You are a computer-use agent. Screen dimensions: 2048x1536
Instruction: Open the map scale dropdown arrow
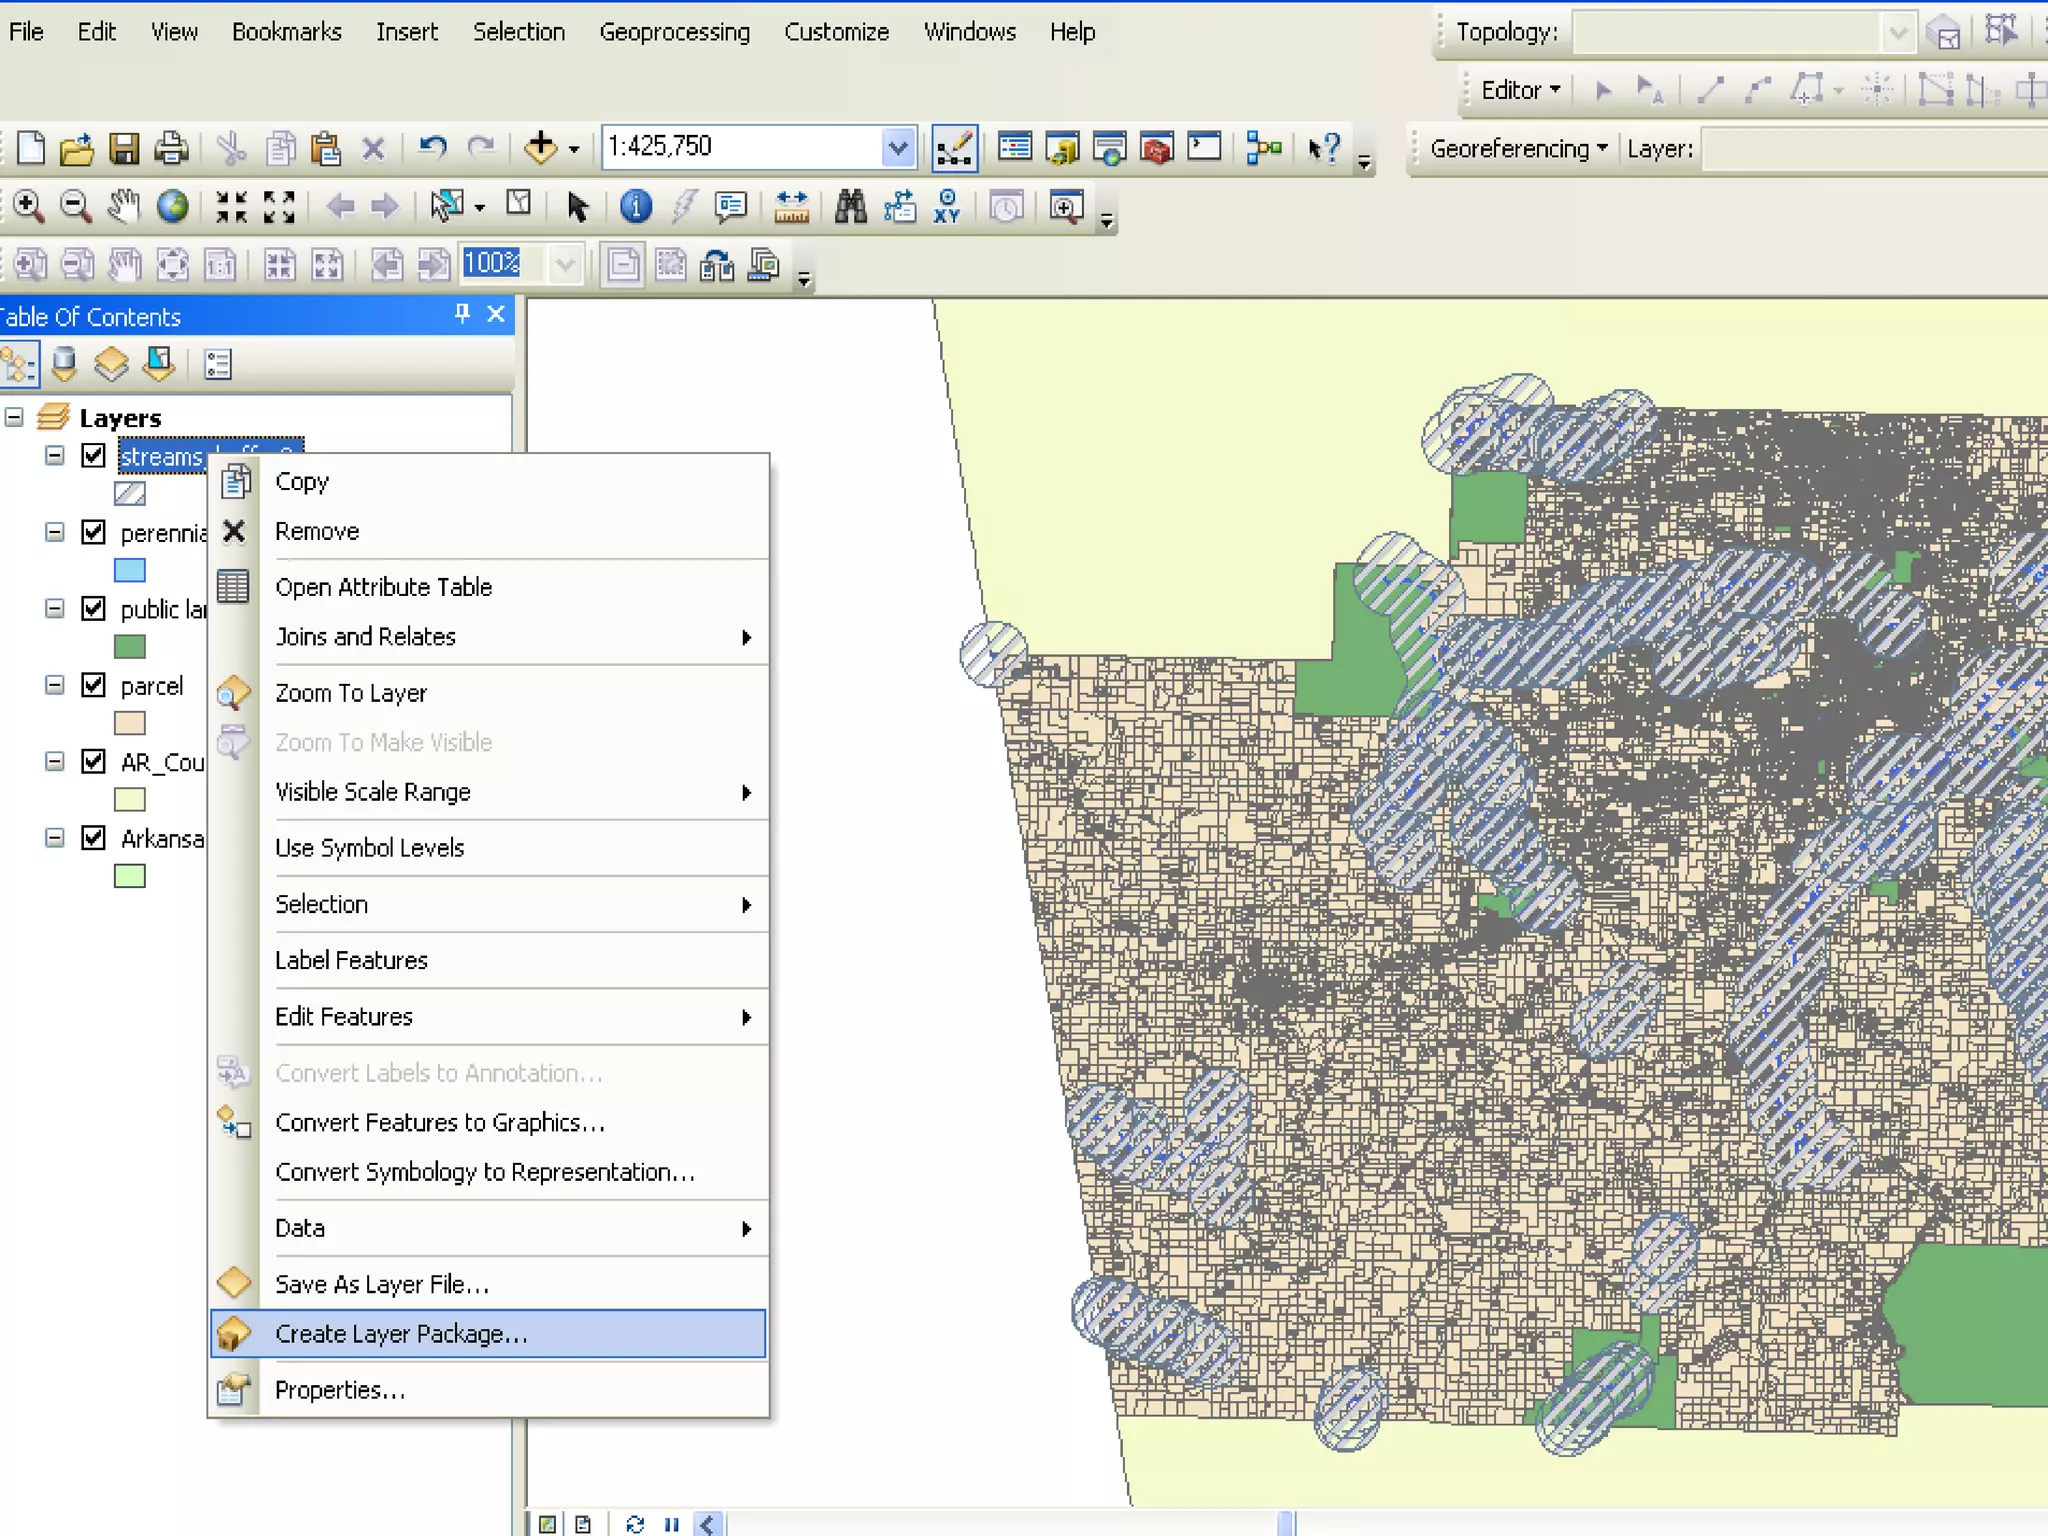point(897,148)
